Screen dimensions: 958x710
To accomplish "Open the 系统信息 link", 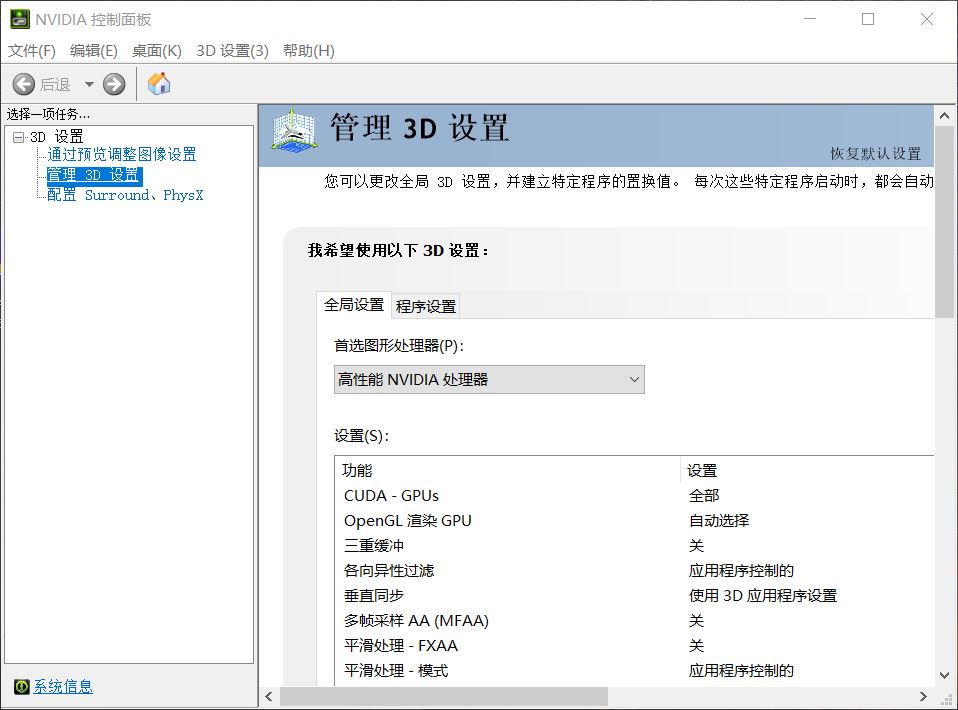I will click(63, 686).
